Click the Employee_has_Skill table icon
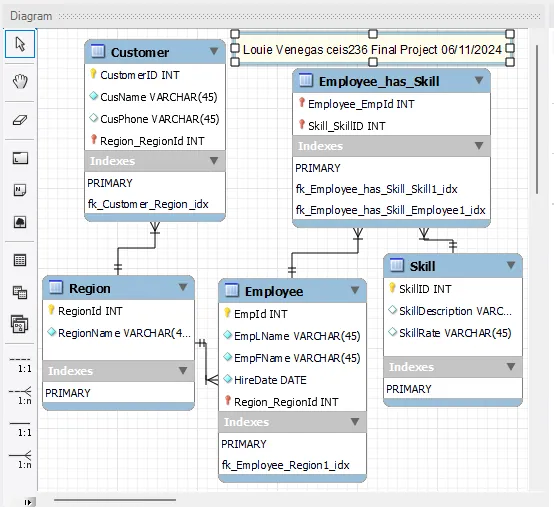554x507 pixels. (306, 80)
